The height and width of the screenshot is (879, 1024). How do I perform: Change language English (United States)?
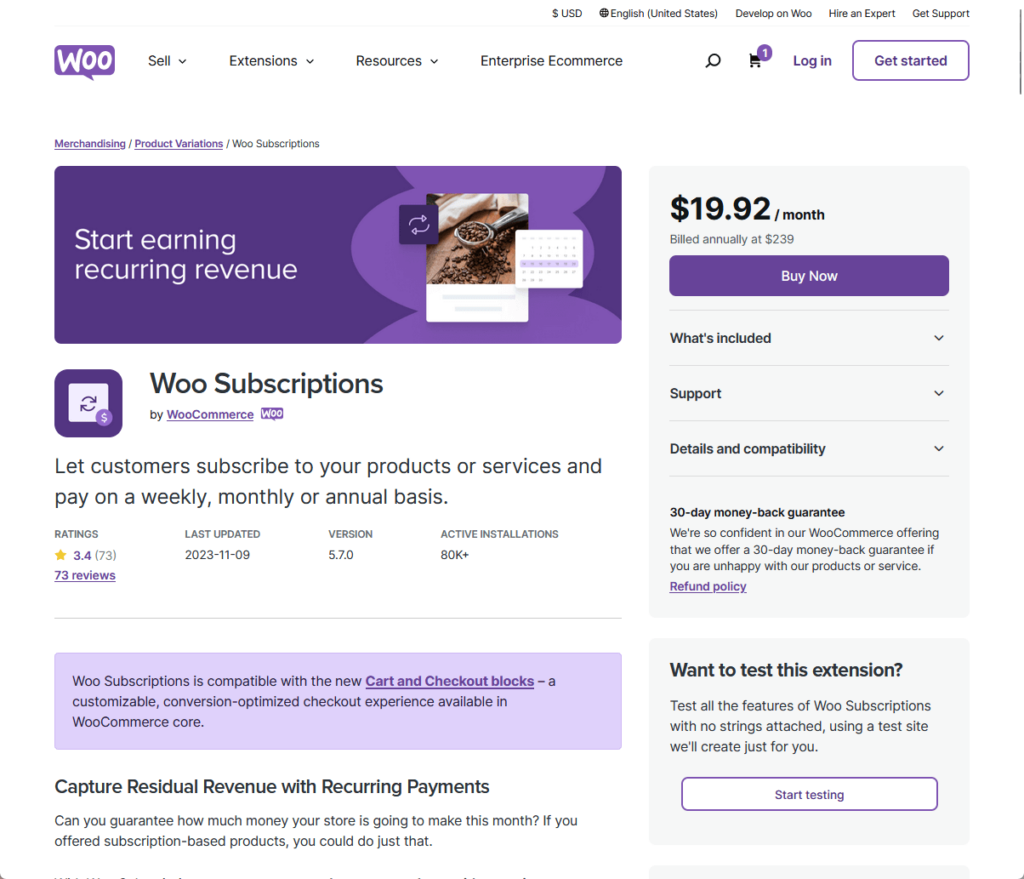coord(658,13)
